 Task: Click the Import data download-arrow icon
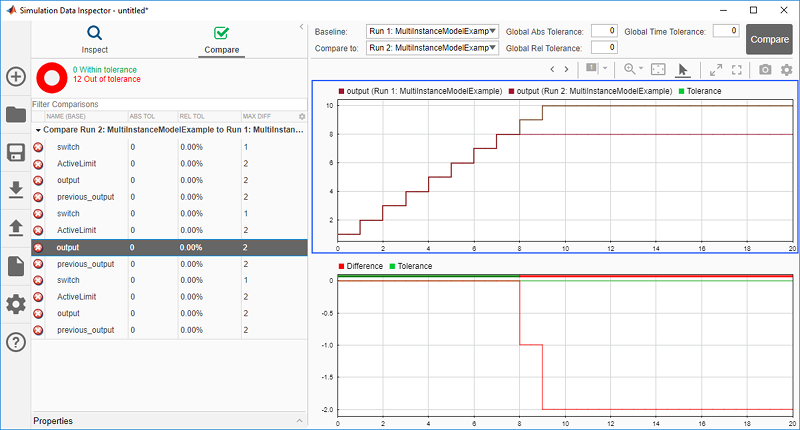[x=16, y=190]
